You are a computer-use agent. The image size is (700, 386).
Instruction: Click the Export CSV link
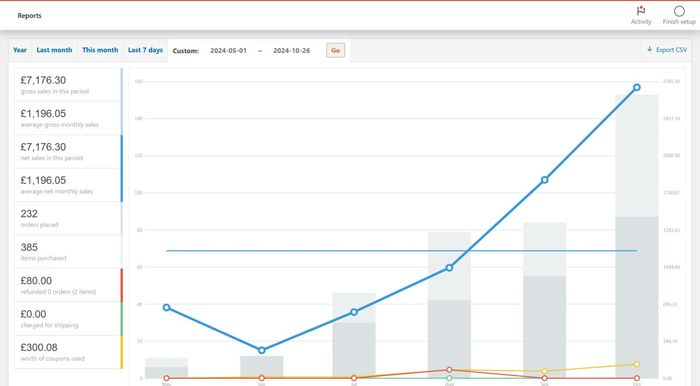click(667, 50)
